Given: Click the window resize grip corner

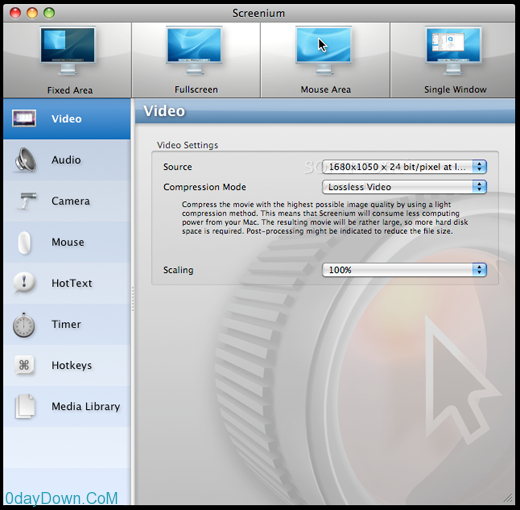Looking at the screenshot, I should click(x=508, y=498).
